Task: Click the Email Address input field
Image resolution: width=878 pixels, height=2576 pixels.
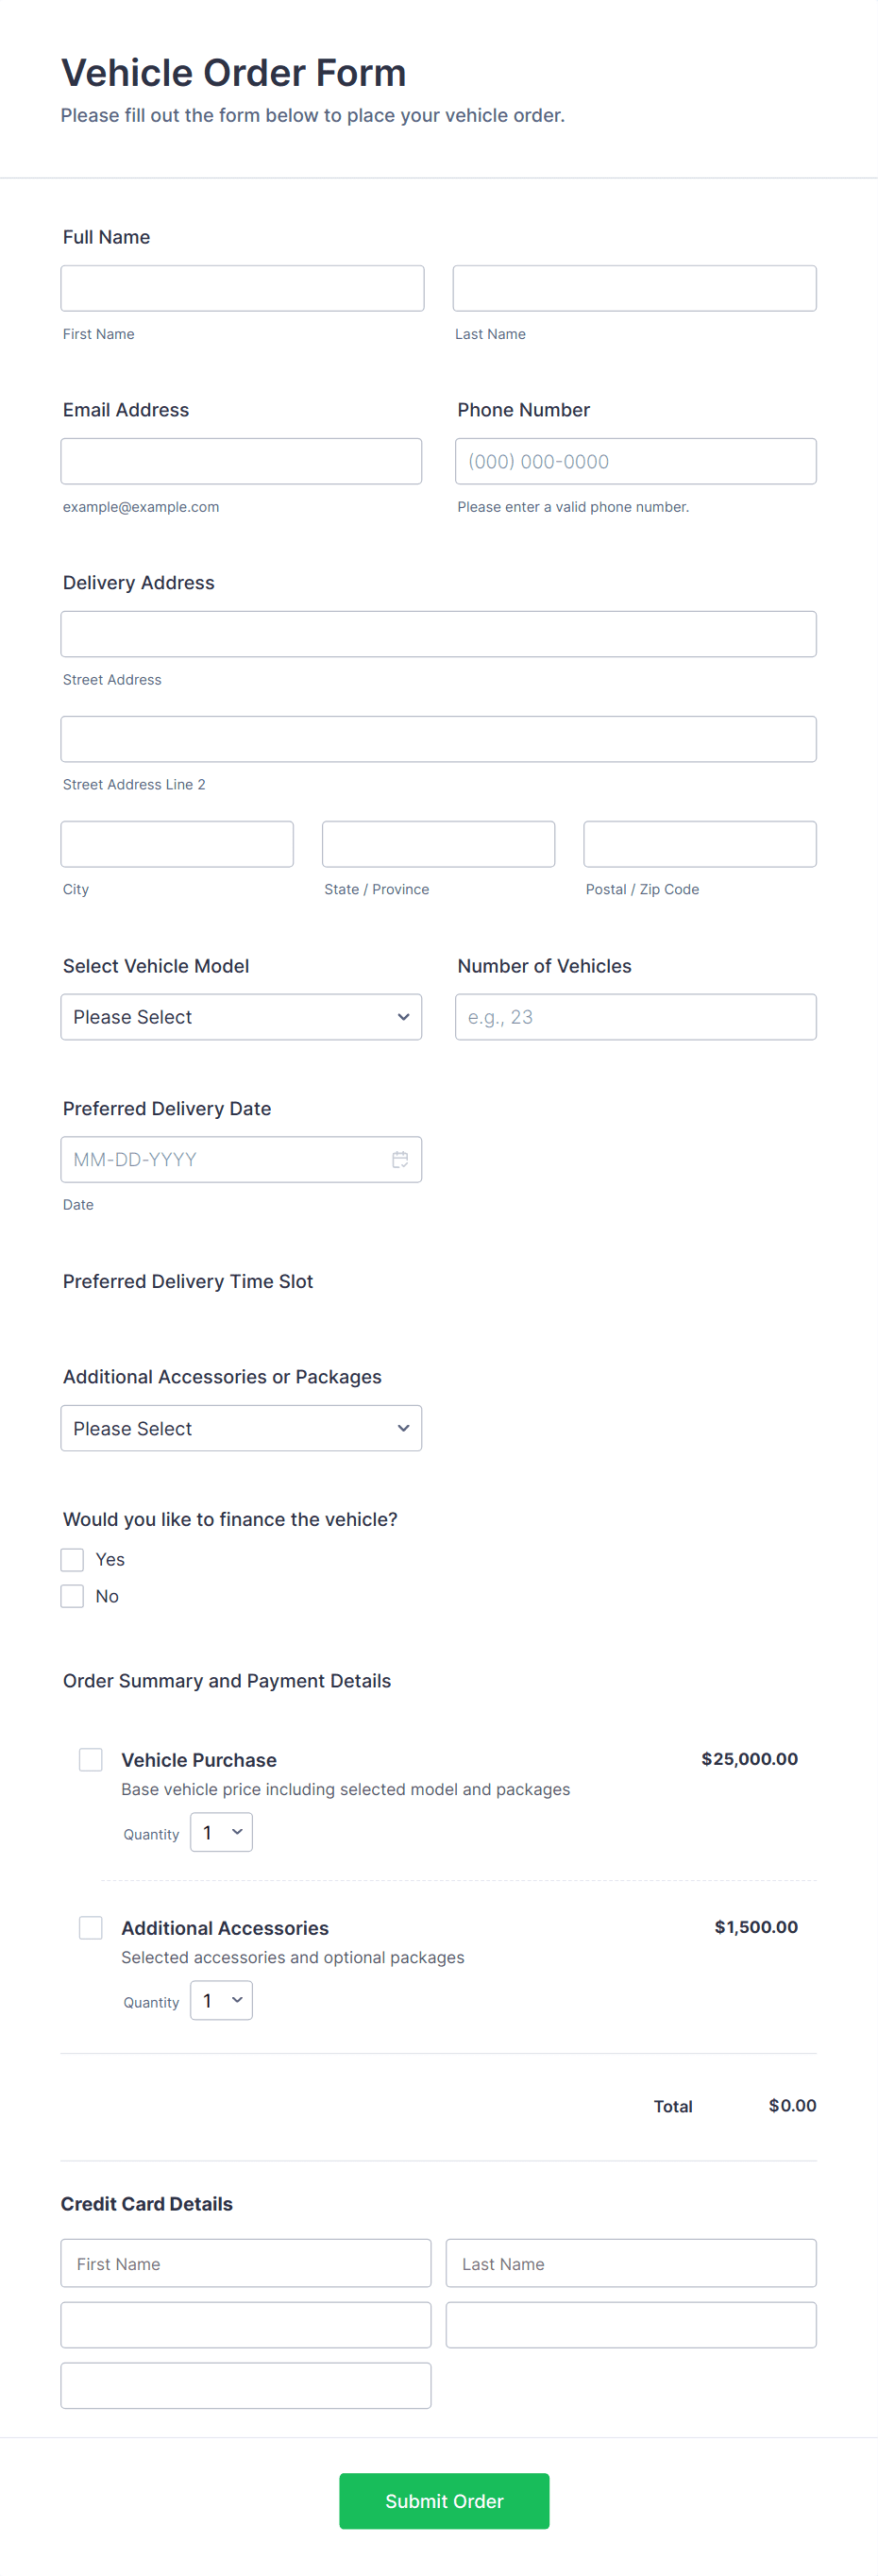Action: (x=241, y=461)
